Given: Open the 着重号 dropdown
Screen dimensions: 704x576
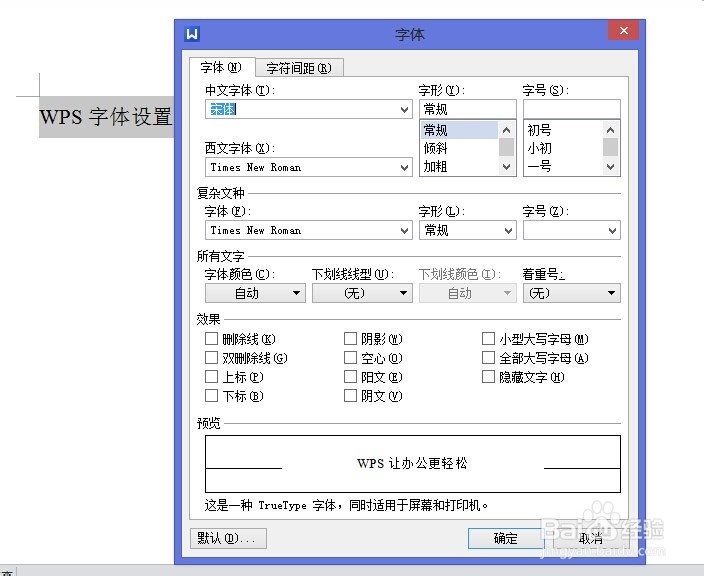Looking at the screenshot, I should point(572,293).
